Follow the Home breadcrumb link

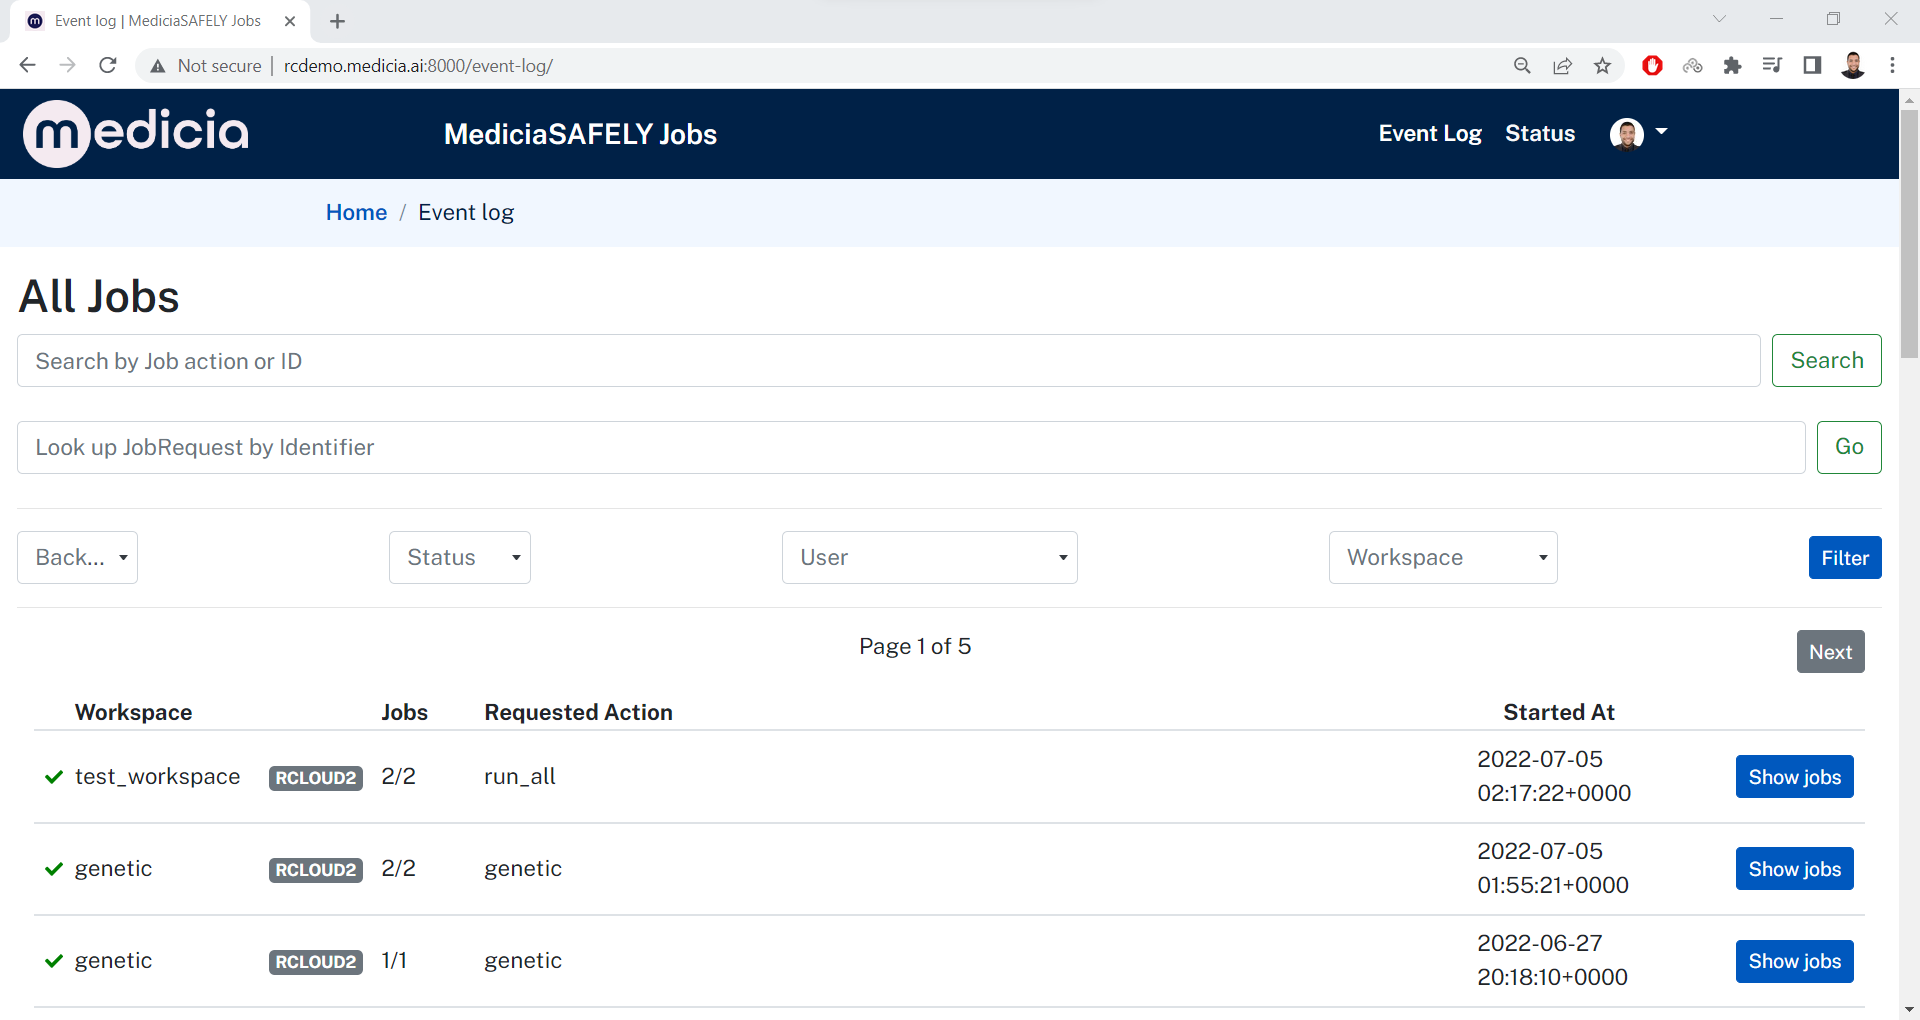356,212
